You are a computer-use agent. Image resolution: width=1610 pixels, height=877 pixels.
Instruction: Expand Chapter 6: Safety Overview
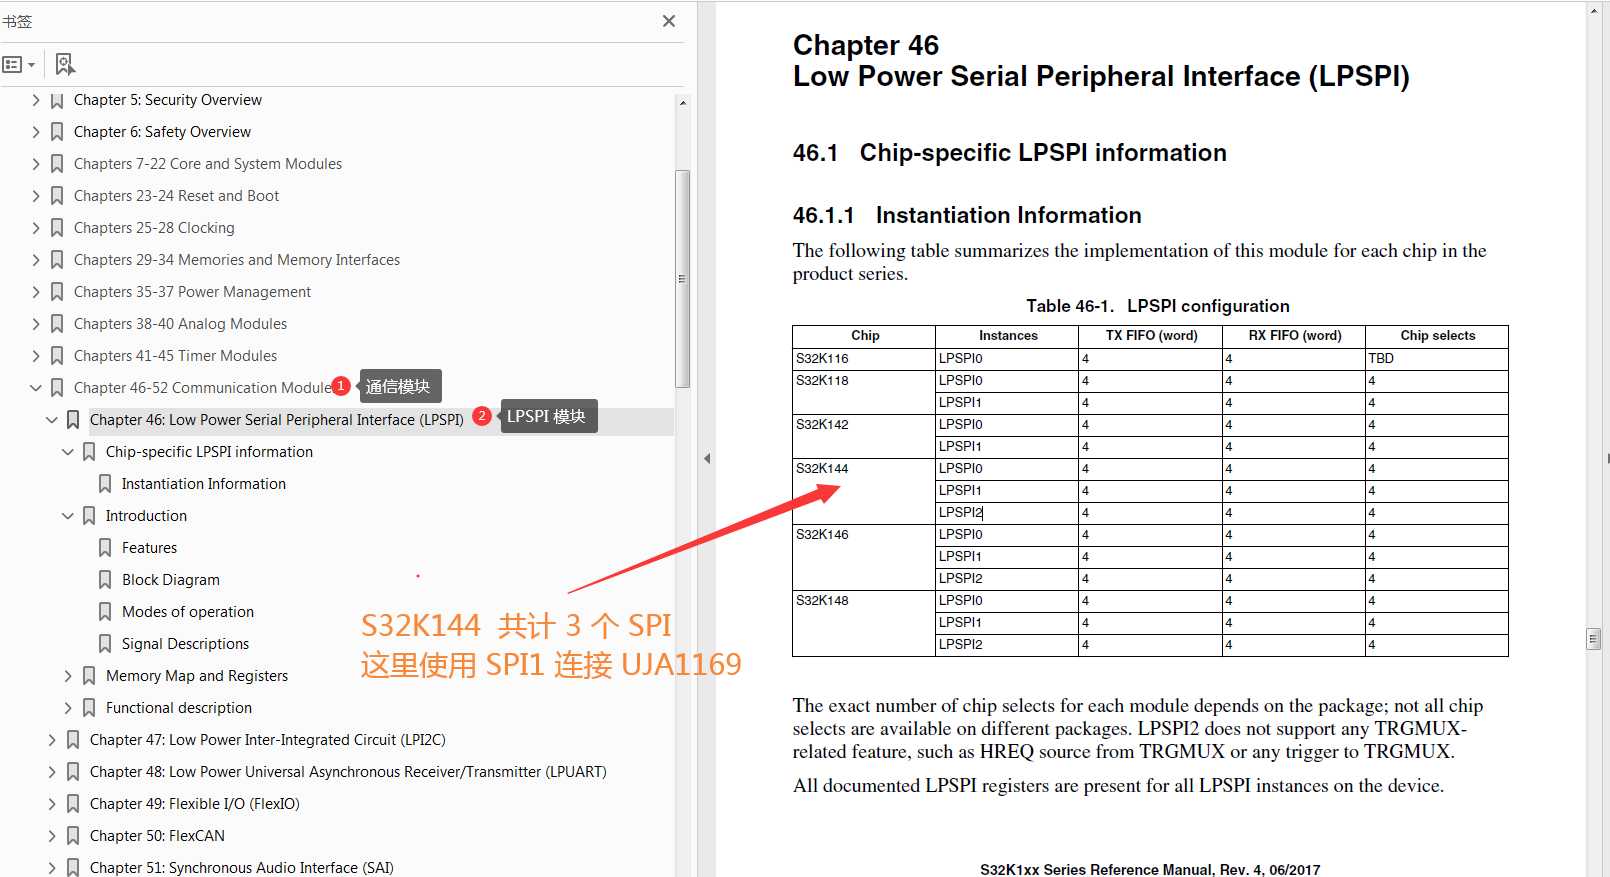(36, 132)
